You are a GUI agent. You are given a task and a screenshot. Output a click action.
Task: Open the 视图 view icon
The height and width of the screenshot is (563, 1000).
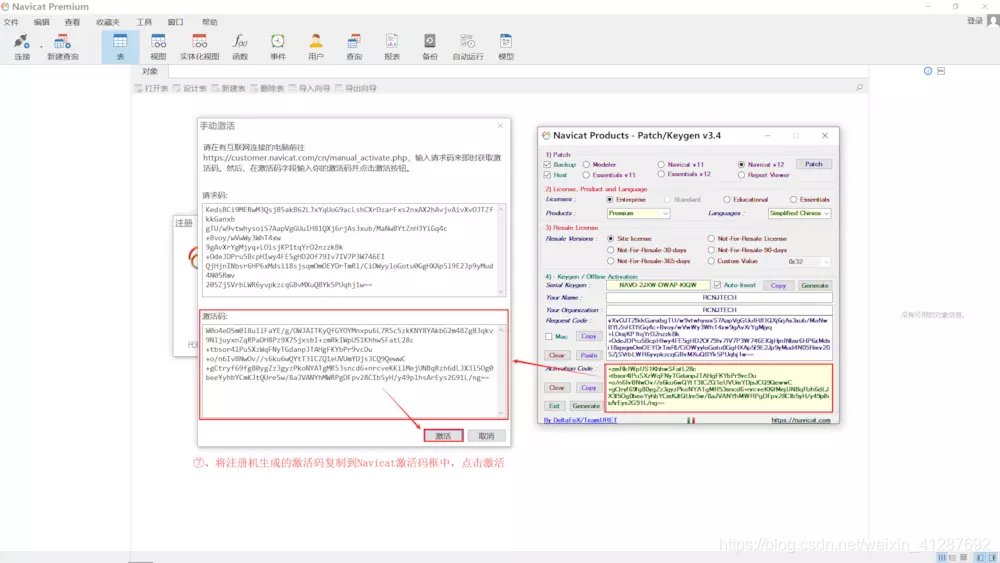point(158,47)
